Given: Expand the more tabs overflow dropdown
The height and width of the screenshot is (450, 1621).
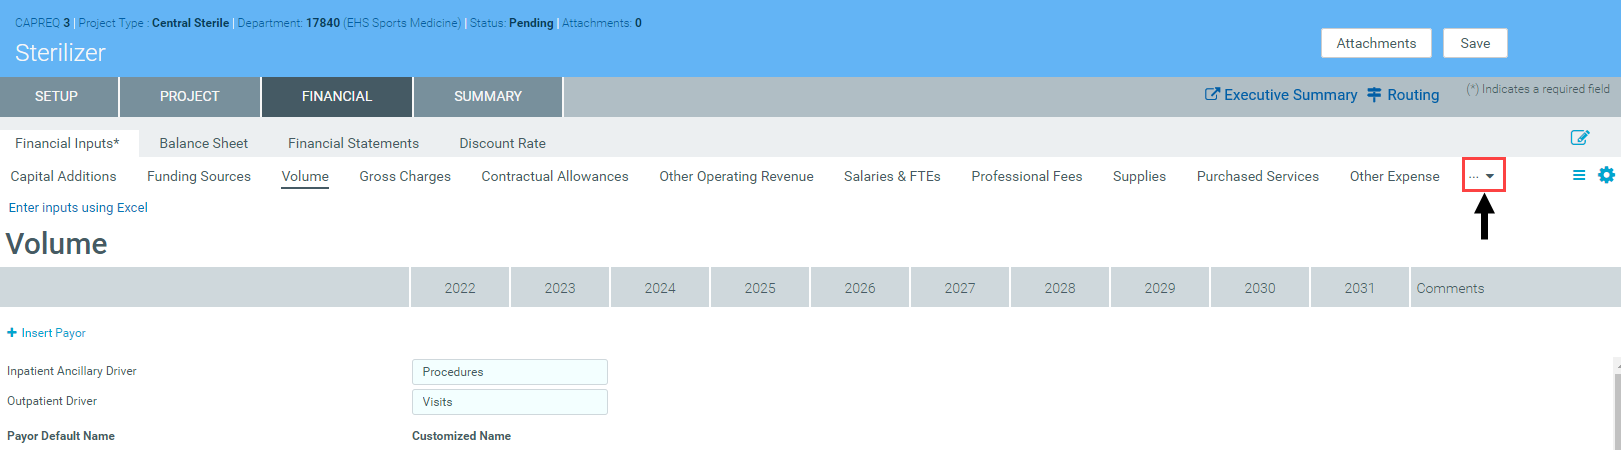Looking at the screenshot, I should pos(1483,176).
